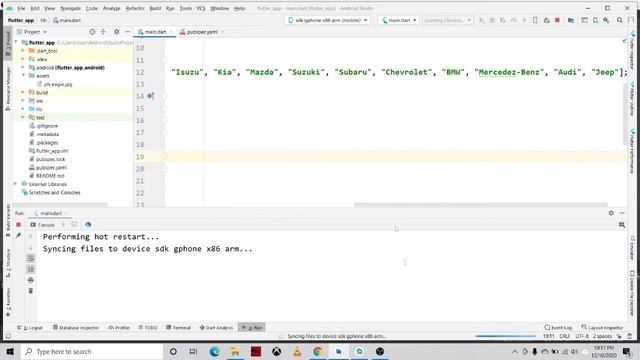The height and width of the screenshot is (360, 640).
Task: Open VLC from the taskbar
Action: (297, 351)
